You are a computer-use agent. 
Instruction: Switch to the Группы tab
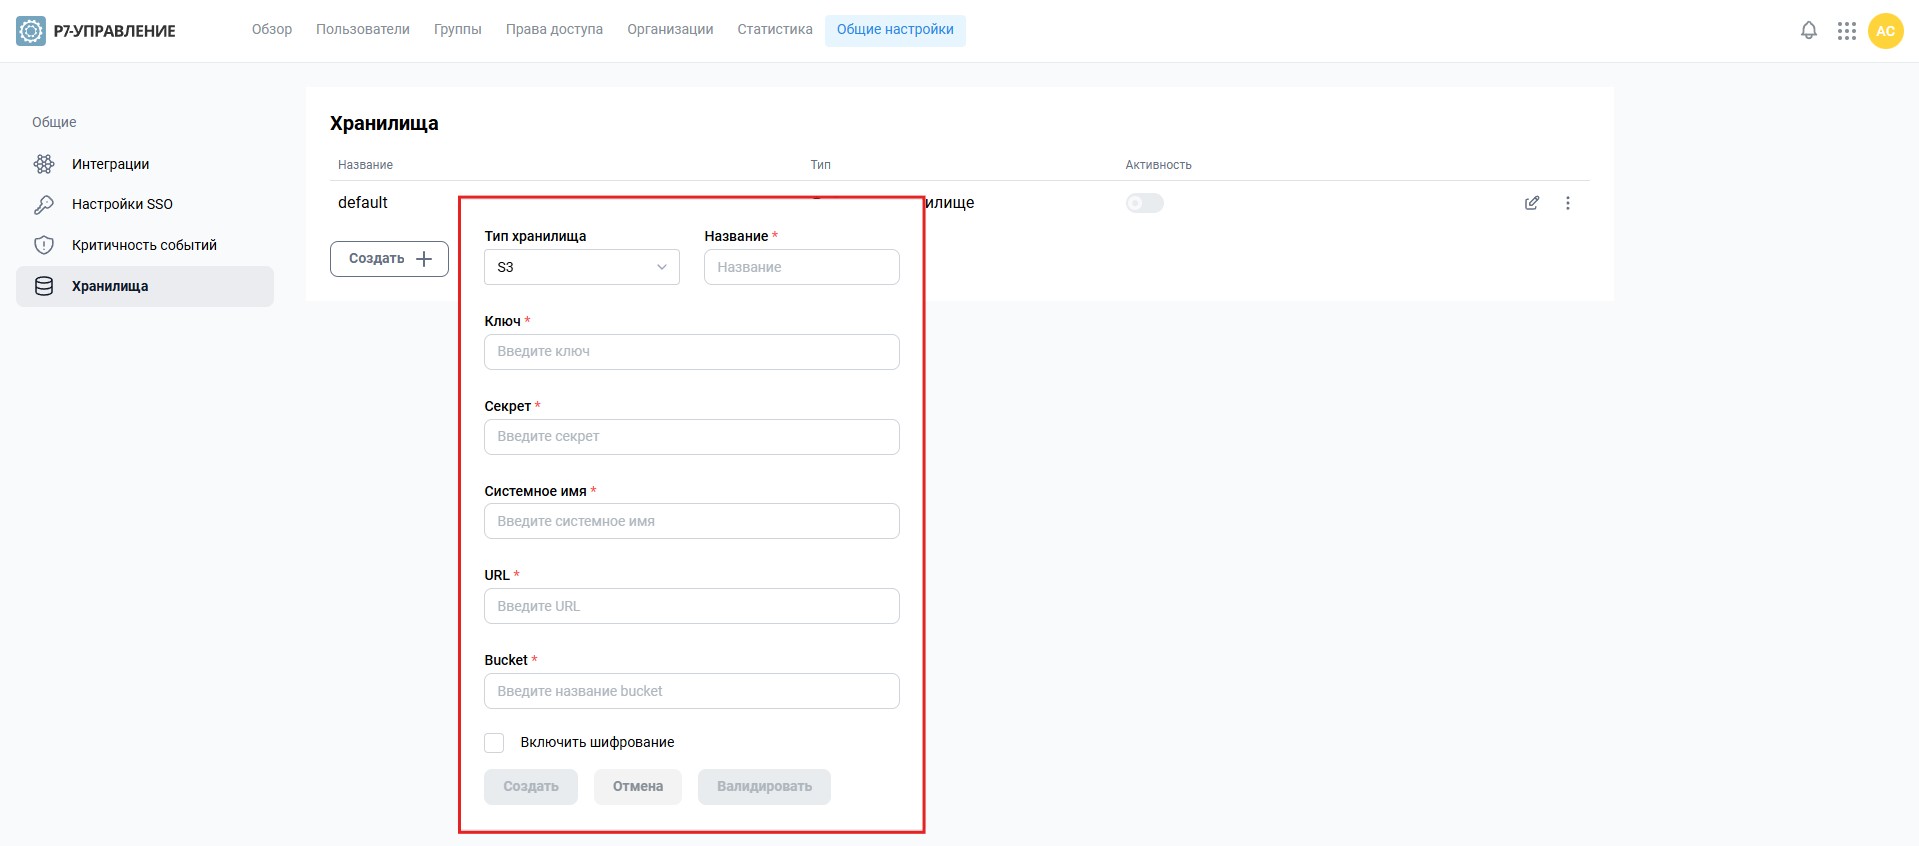[458, 30]
